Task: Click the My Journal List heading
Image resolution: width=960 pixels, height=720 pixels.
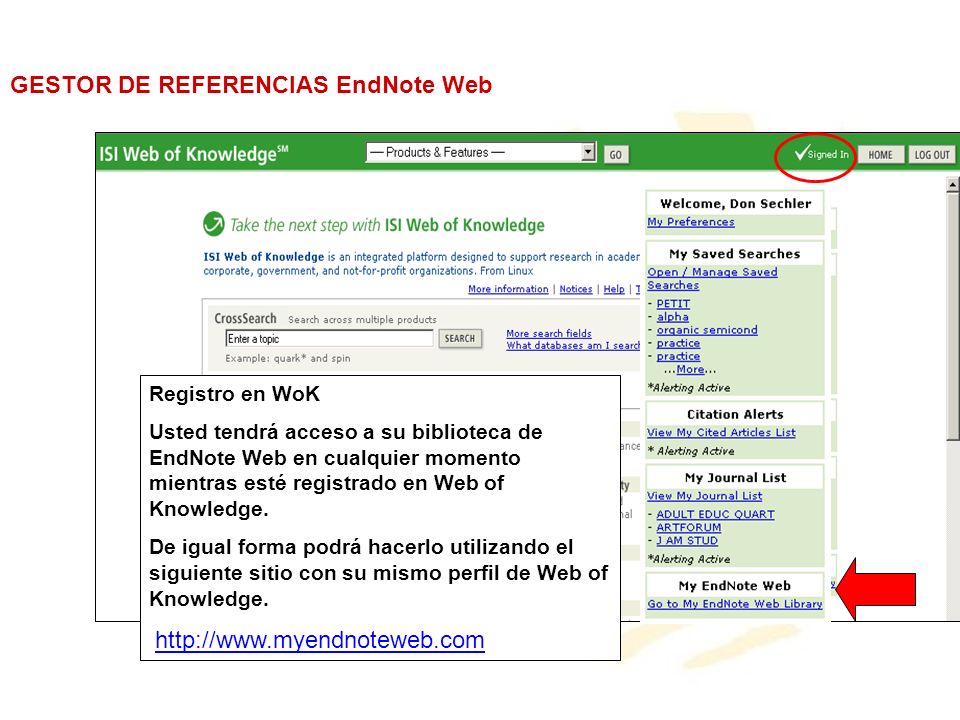Action: click(x=735, y=478)
